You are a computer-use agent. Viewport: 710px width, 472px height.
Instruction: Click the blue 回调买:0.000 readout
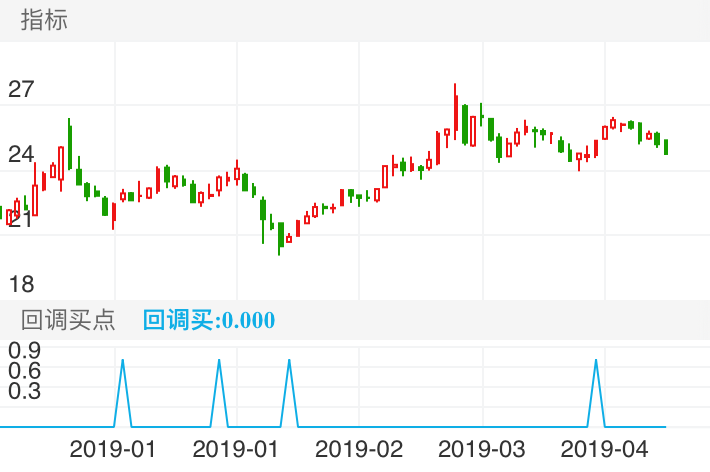click(209, 320)
